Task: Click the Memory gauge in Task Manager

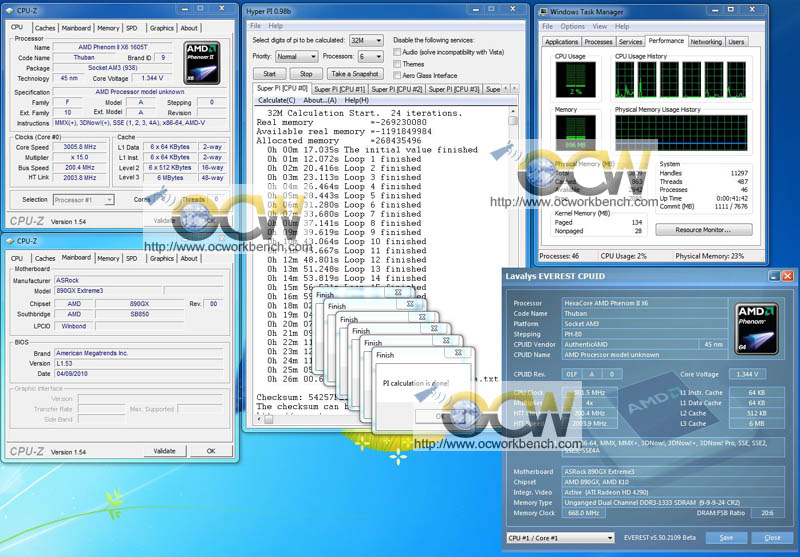Action: click(576, 133)
